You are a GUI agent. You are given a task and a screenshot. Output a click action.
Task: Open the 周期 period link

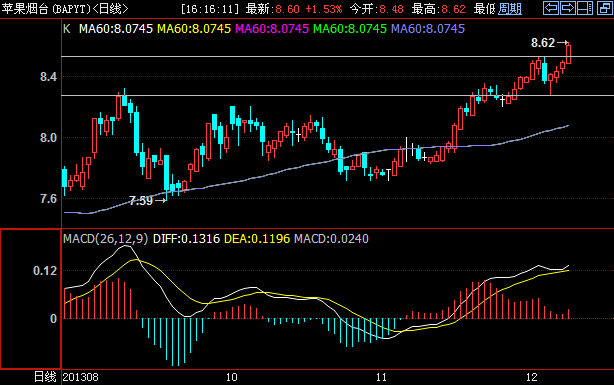510,9
